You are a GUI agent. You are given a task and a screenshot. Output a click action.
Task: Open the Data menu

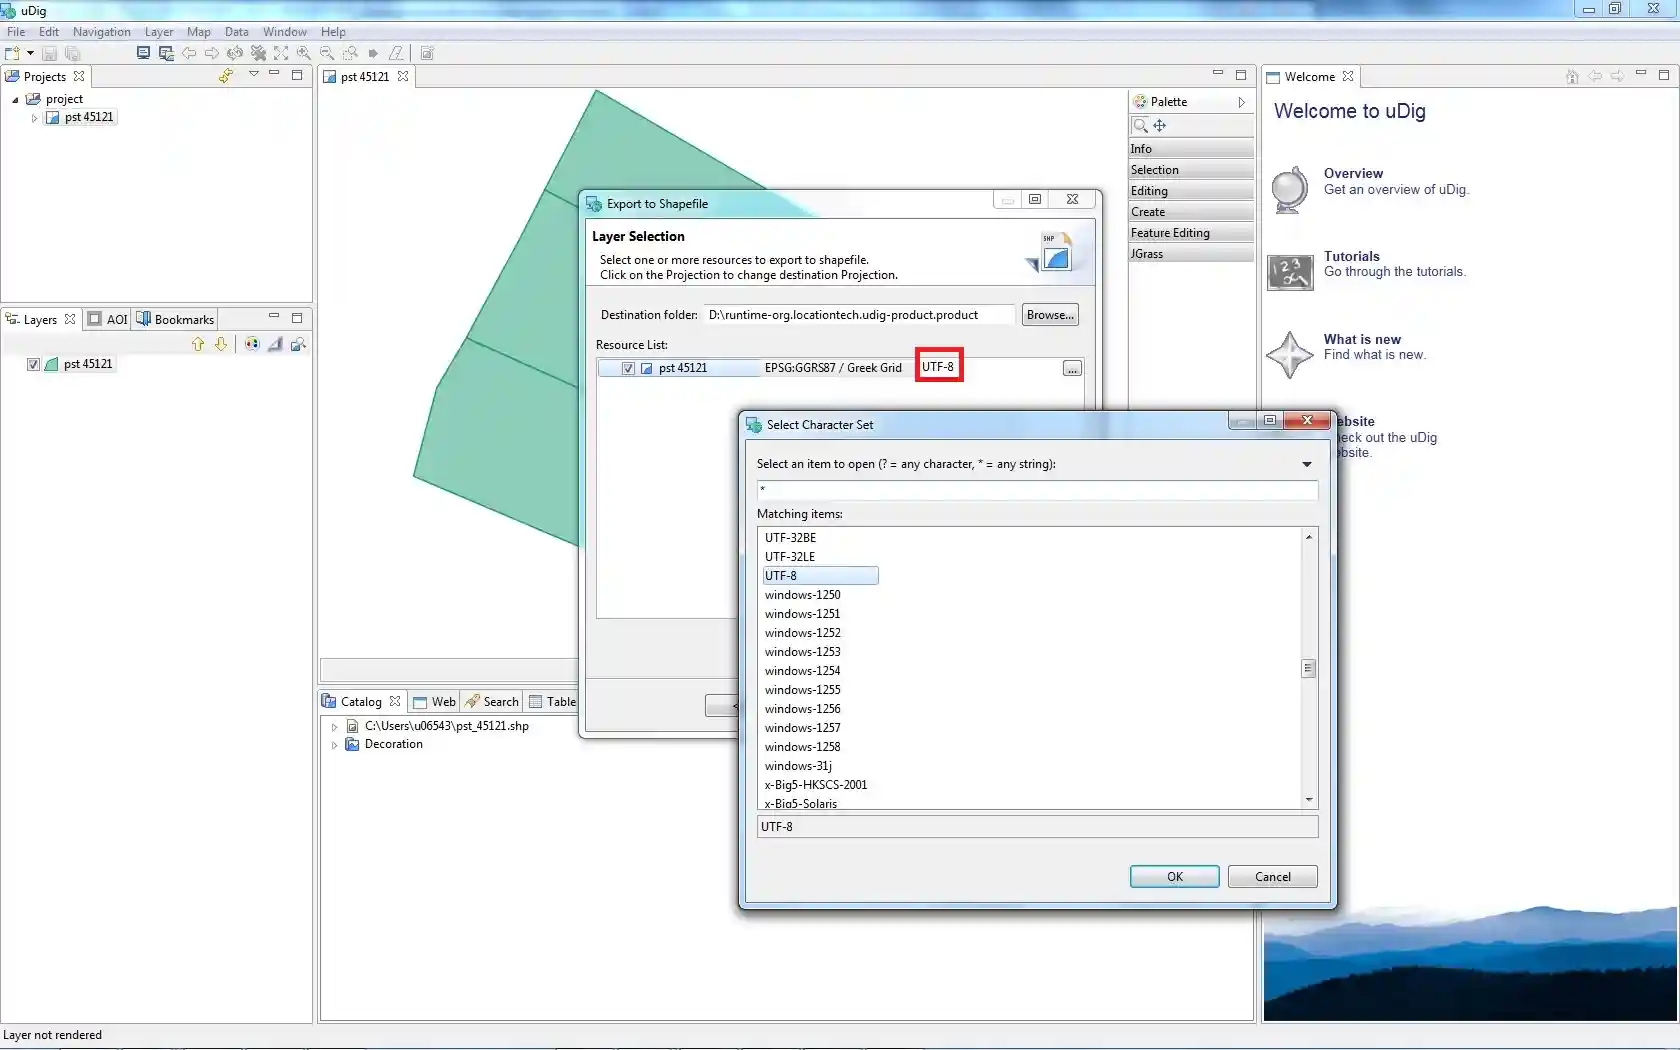[237, 32]
